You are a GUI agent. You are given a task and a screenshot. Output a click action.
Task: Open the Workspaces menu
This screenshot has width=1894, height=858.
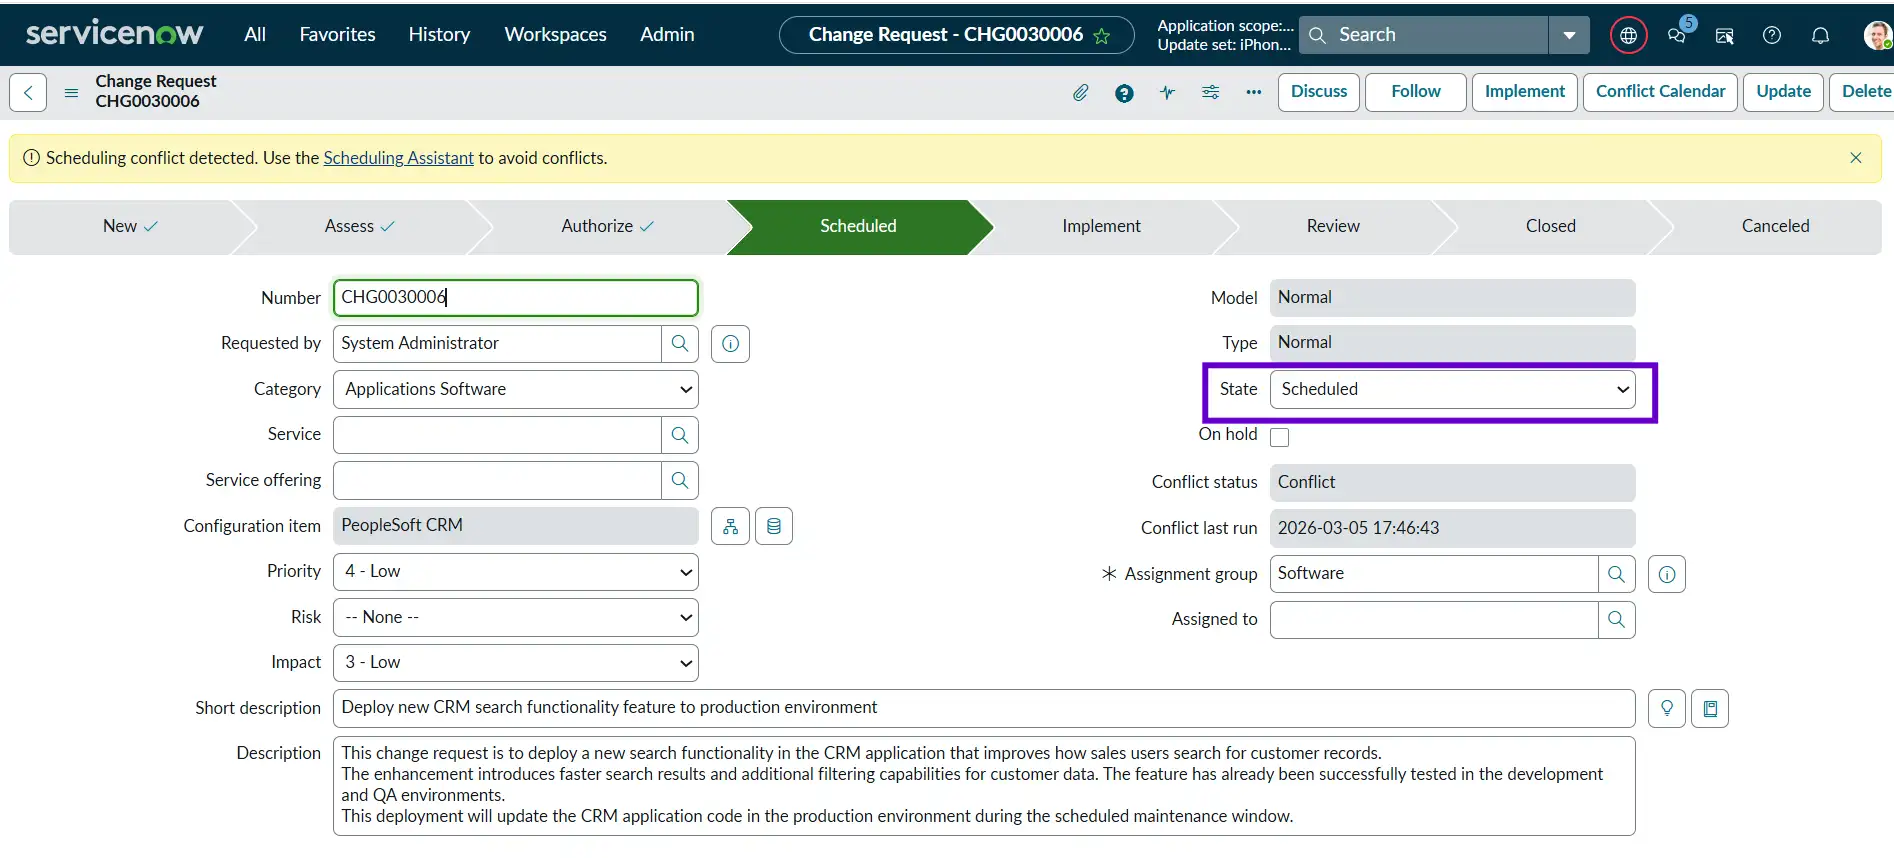pos(555,35)
